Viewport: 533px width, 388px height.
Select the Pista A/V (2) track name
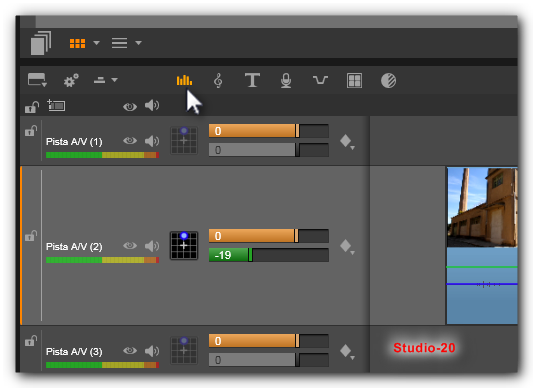point(74,247)
